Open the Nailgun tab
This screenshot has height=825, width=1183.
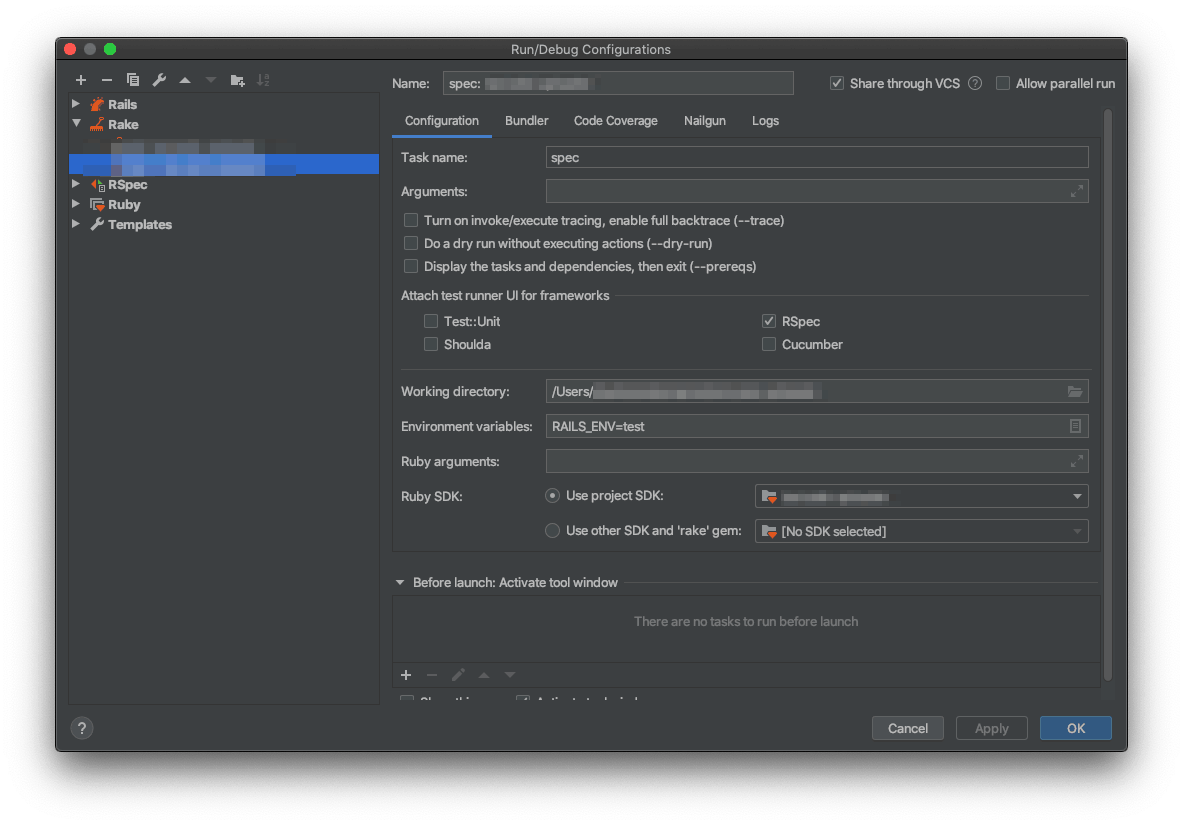coord(705,121)
